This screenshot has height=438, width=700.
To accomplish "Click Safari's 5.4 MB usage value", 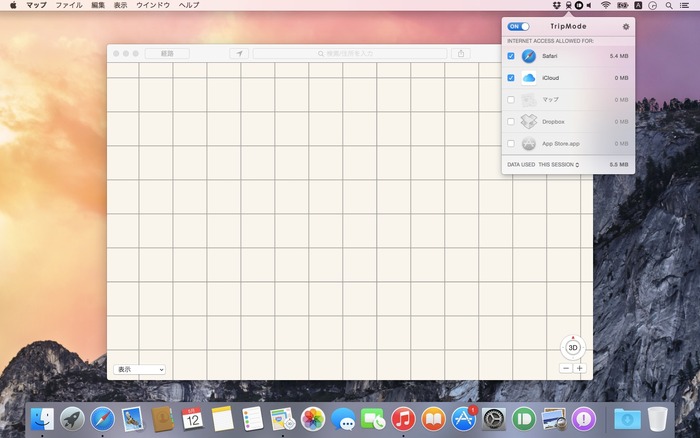I will click(x=619, y=56).
